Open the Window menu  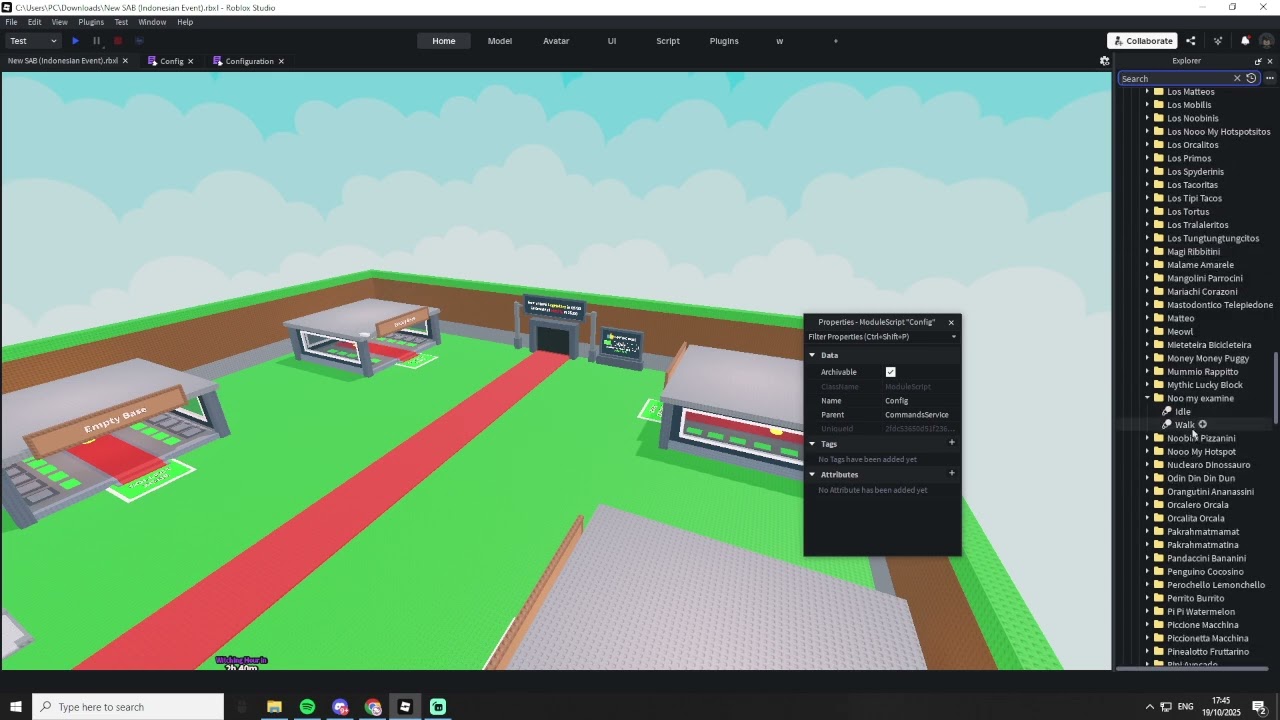(x=152, y=22)
